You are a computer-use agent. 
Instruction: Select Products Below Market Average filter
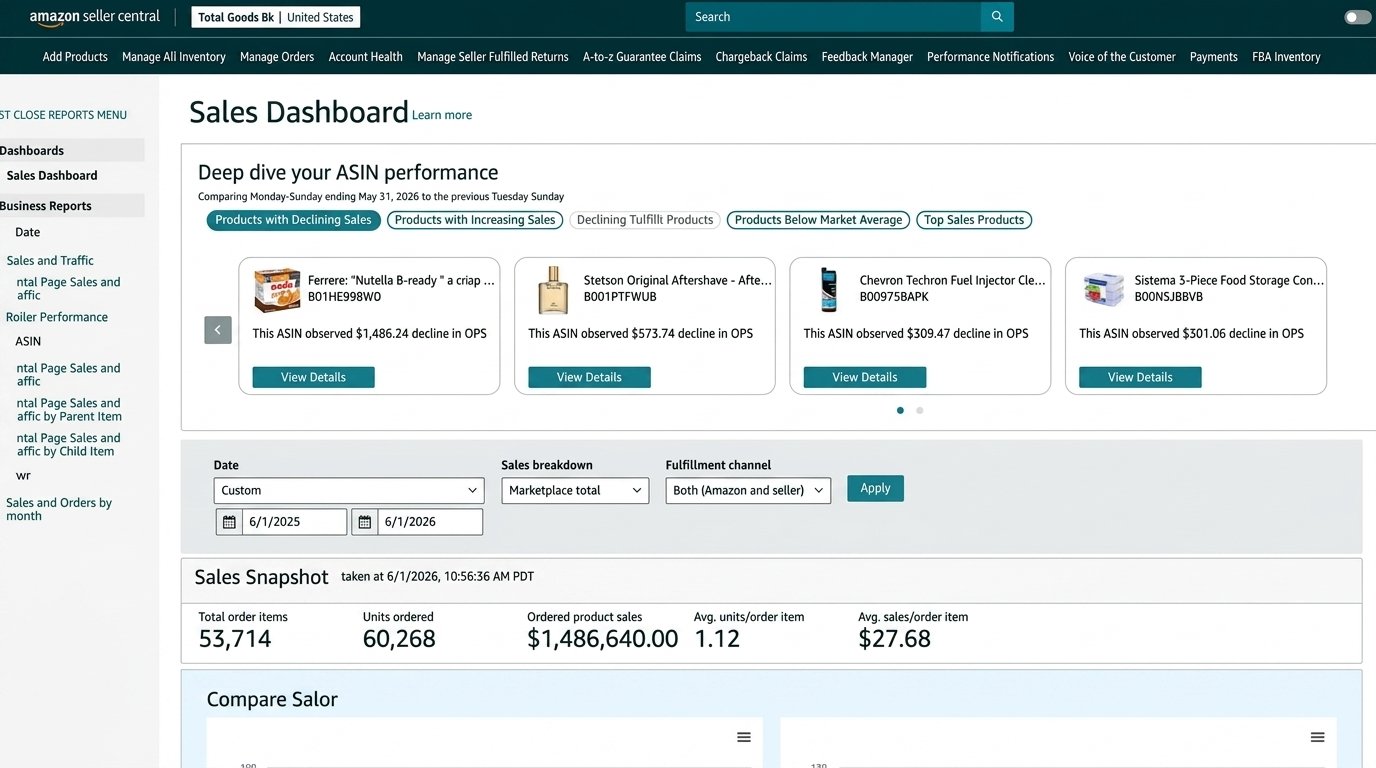[x=819, y=220]
